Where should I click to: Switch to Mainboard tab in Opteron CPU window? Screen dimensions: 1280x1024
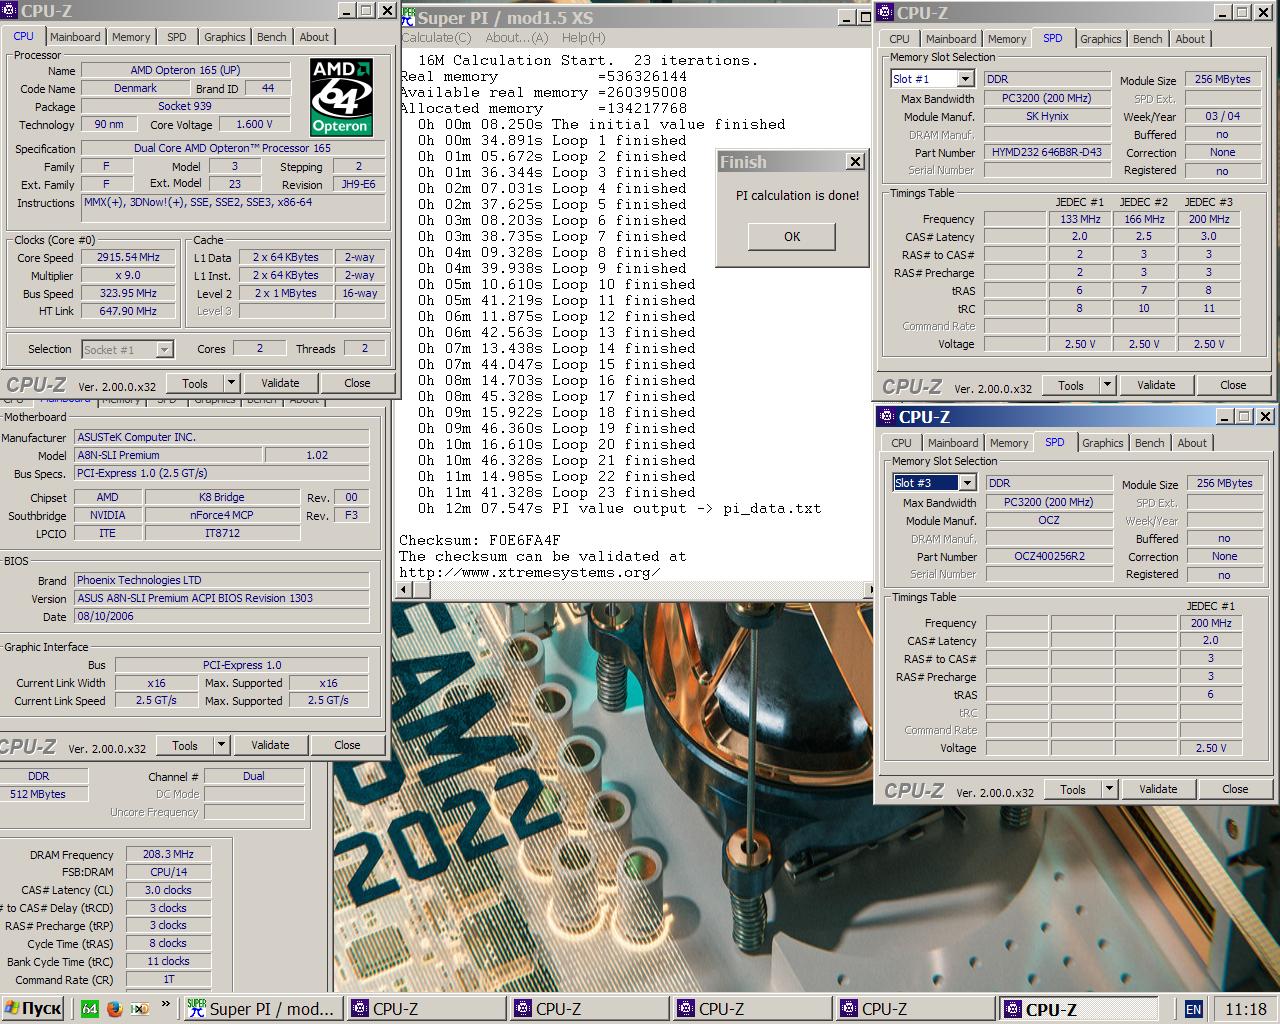pos(75,37)
